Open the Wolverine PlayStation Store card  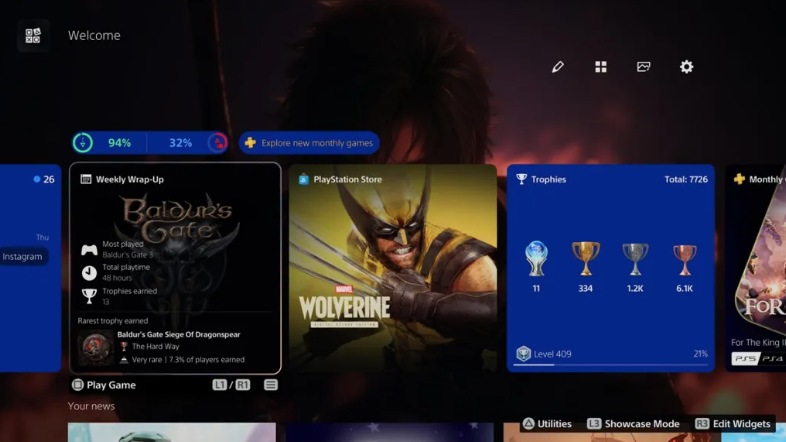click(393, 268)
